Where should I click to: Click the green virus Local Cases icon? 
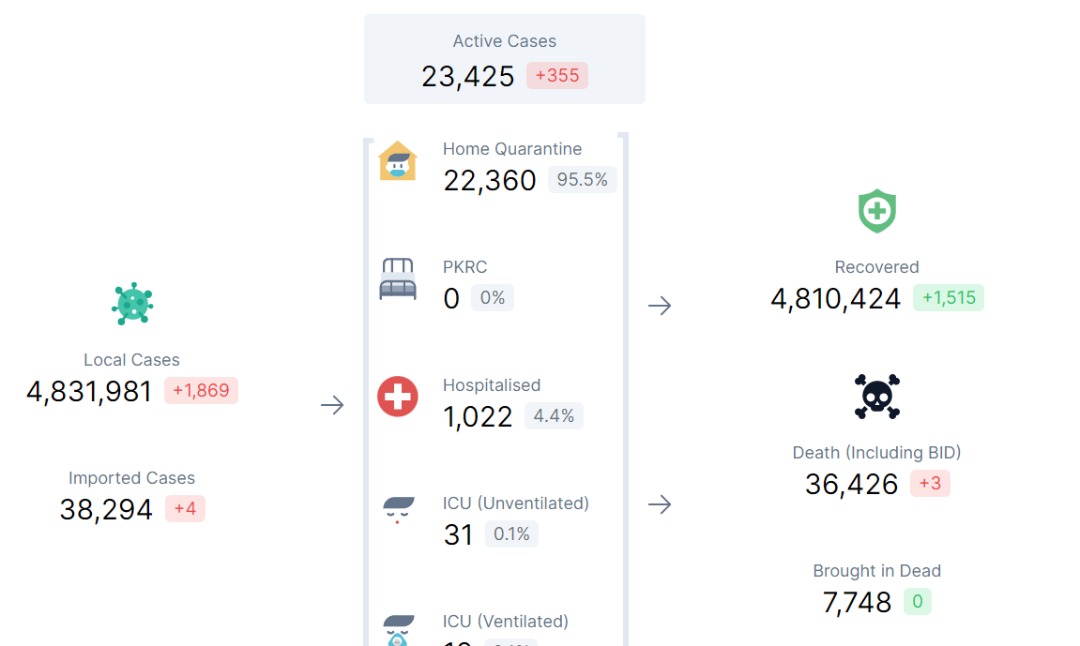pos(132,303)
